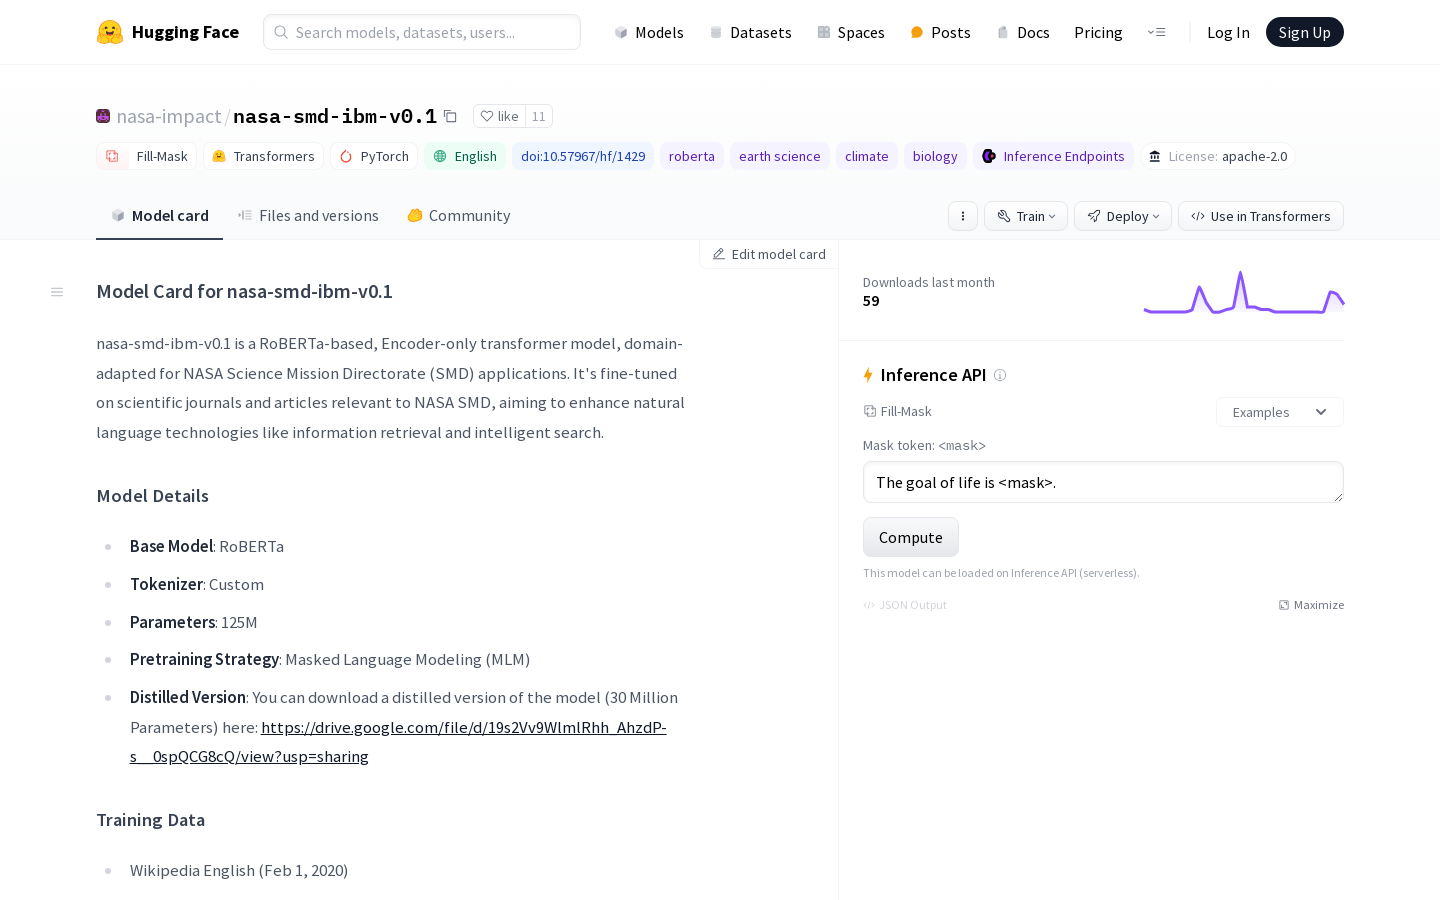
Task: Switch to Files and versions tab
Action: point(308,216)
